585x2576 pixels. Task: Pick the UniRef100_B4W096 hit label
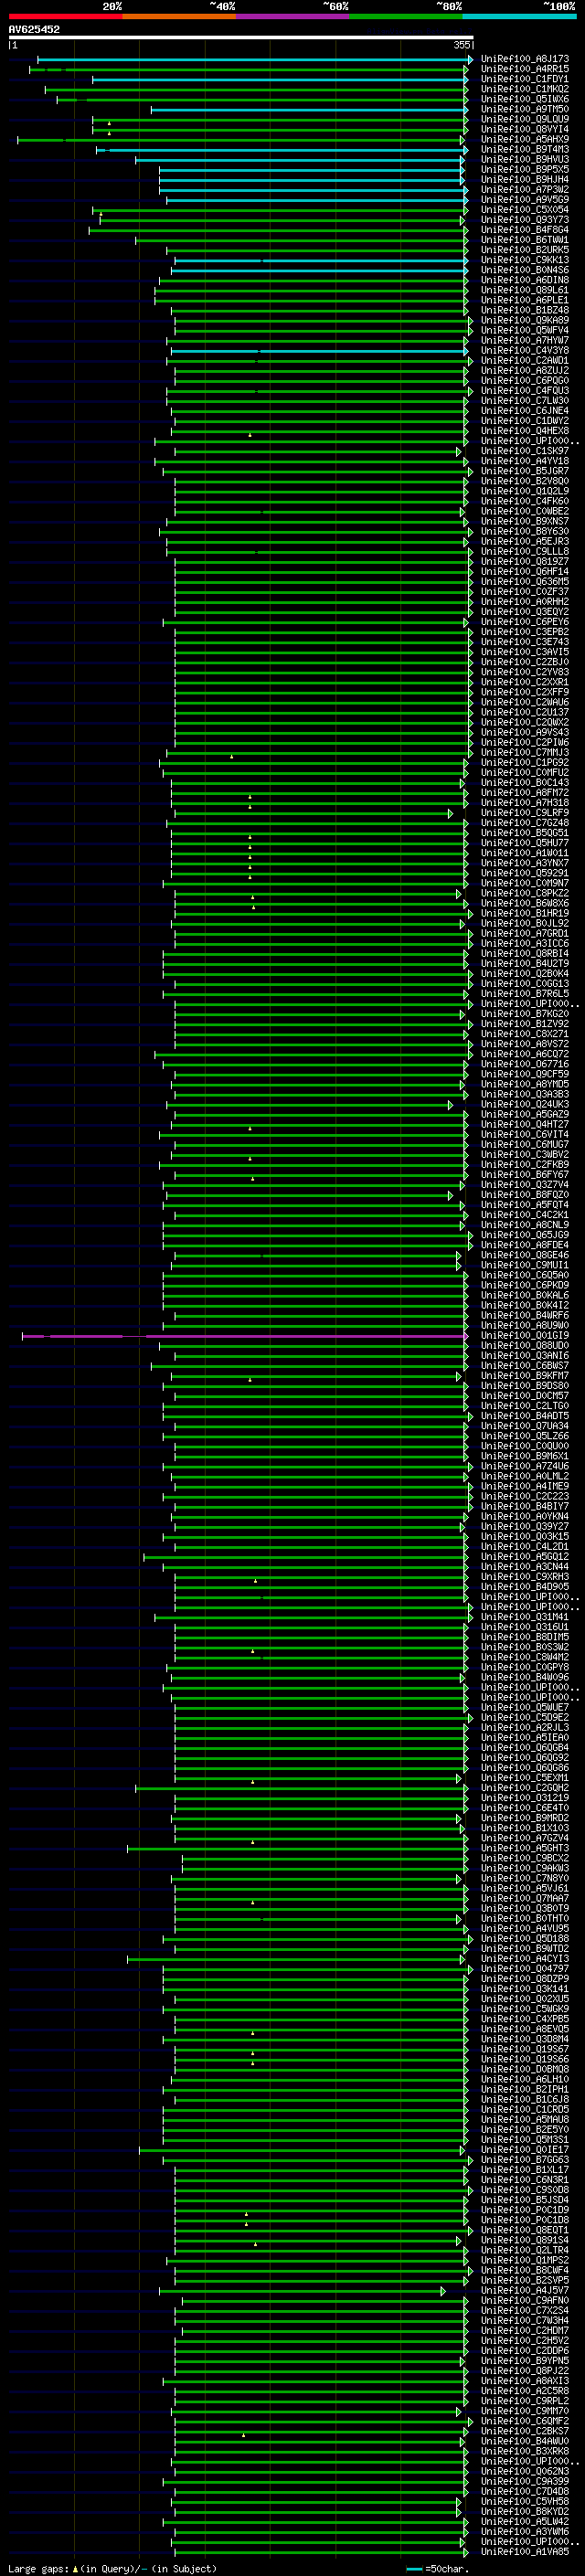pyautogui.click(x=524, y=1677)
